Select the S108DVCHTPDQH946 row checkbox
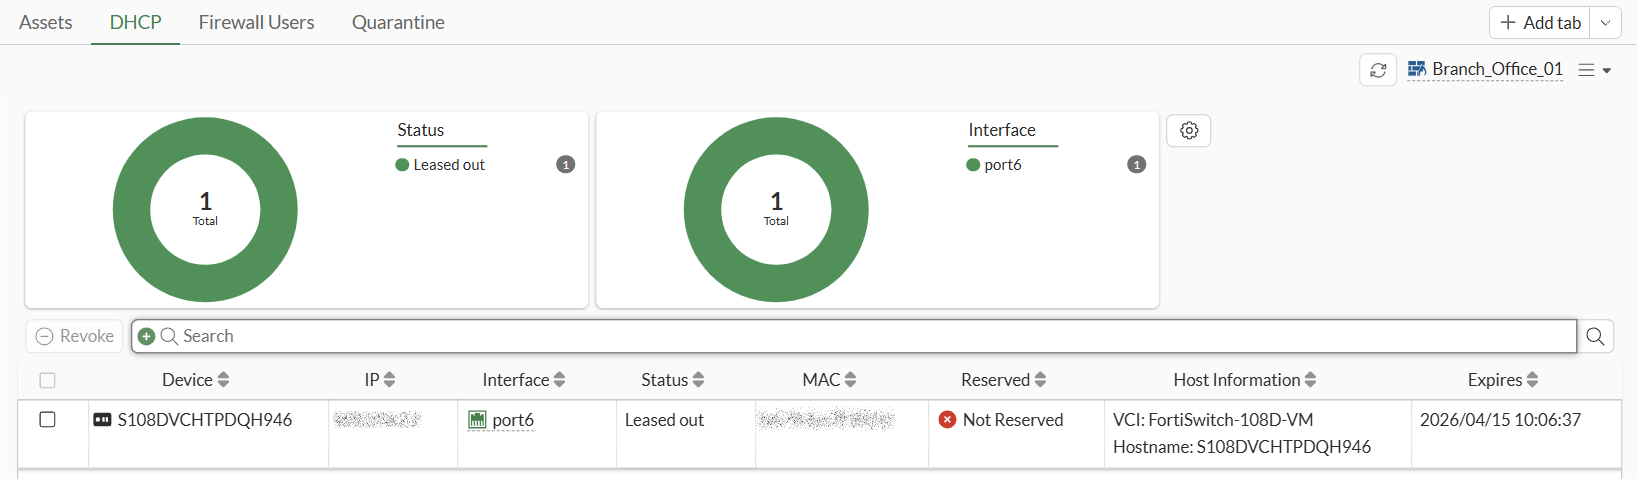This screenshot has height=479, width=1637. [x=47, y=420]
